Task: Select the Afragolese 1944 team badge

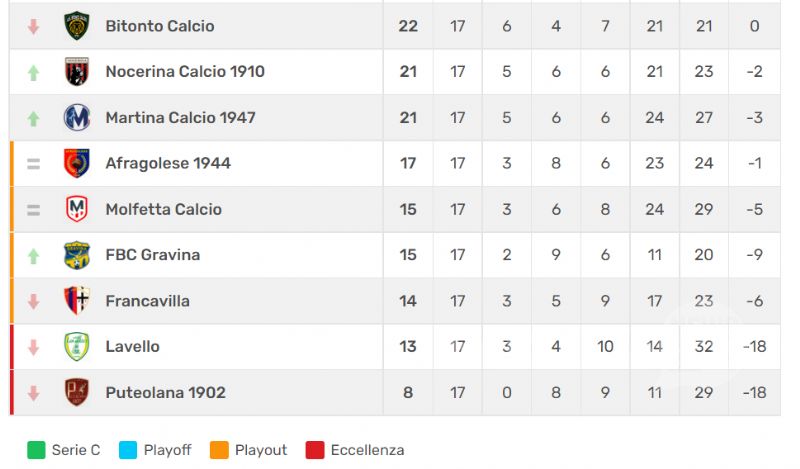Action: 77,163
